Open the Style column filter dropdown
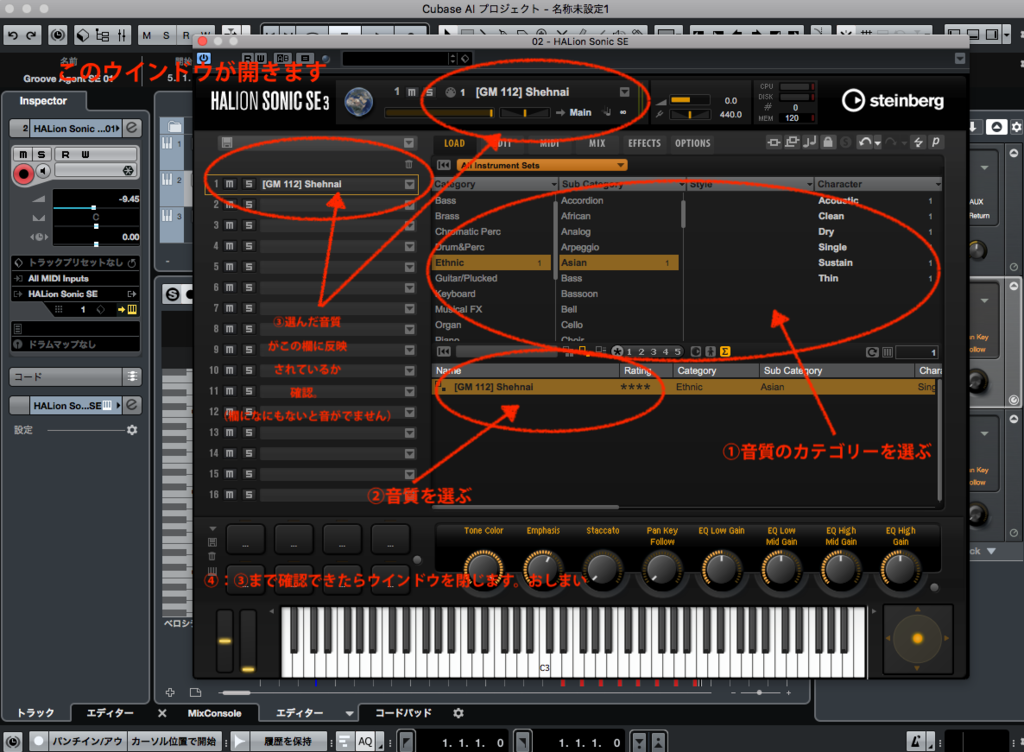The image size is (1024, 752). point(810,184)
